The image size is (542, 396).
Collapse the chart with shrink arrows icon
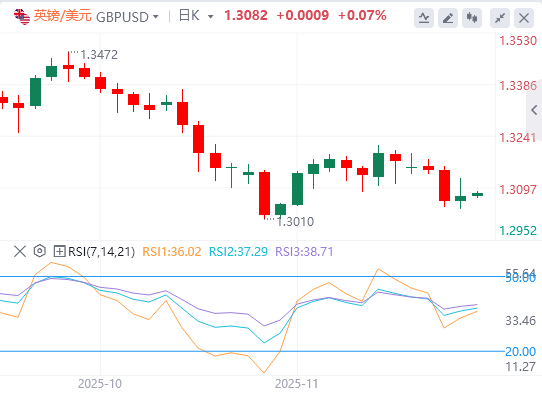coord(500,18)
